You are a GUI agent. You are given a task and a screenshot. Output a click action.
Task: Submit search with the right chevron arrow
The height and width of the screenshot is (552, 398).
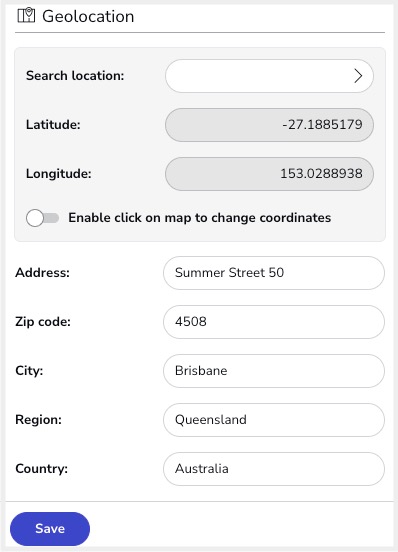[358, 76]
